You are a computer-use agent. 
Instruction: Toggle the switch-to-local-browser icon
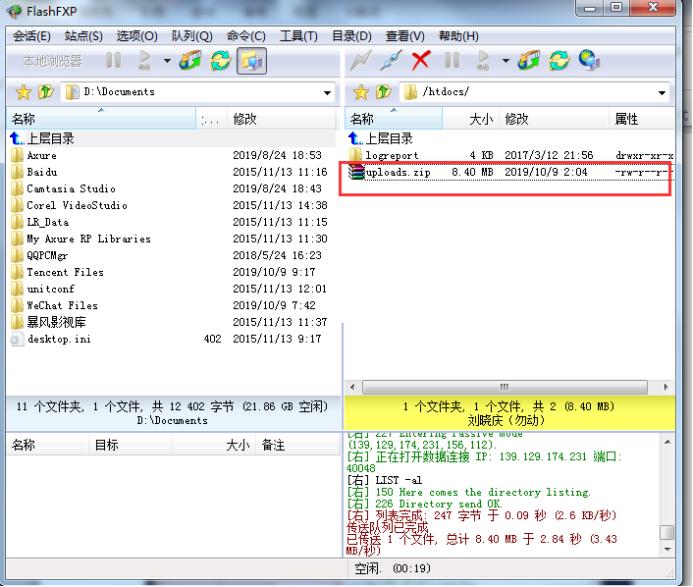251,61
